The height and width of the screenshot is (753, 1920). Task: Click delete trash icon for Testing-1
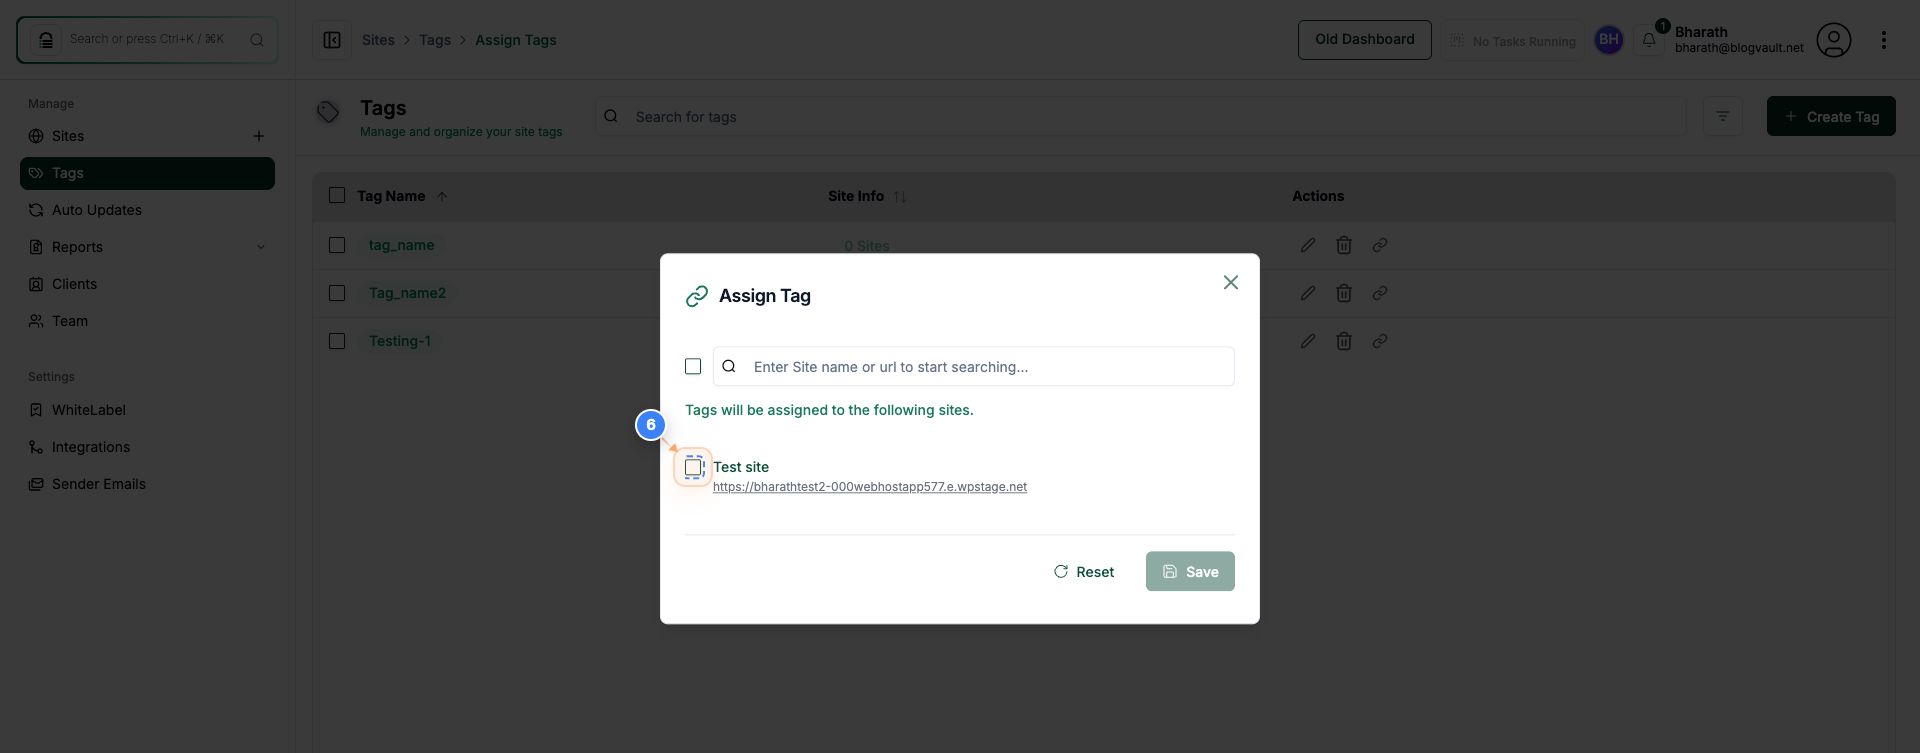1344,341
